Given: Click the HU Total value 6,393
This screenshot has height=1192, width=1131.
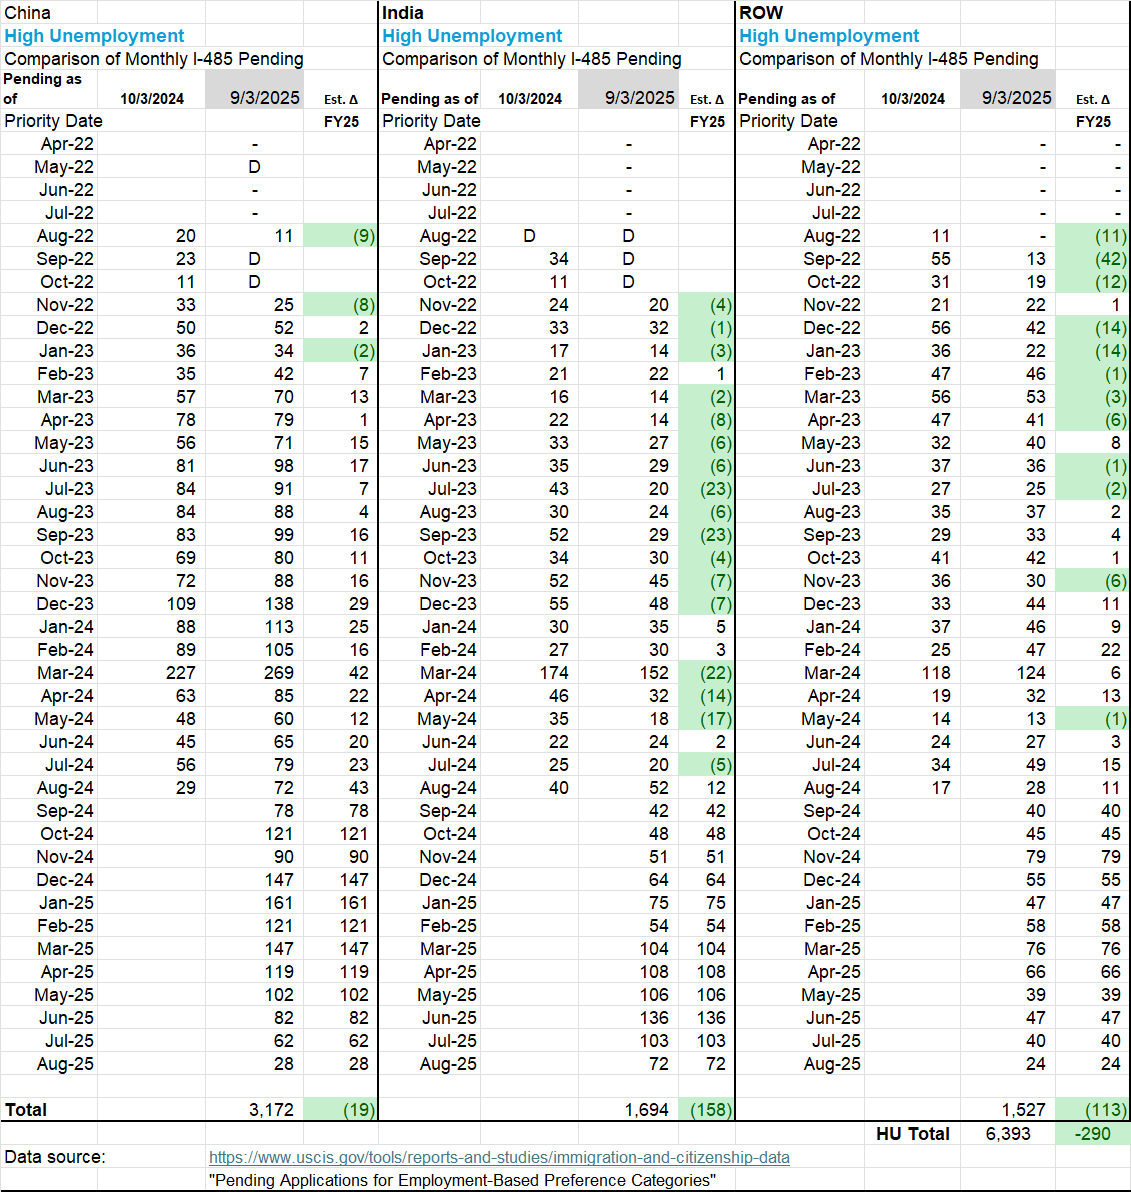Looking at the screenshot, I should [1007, 1134].
